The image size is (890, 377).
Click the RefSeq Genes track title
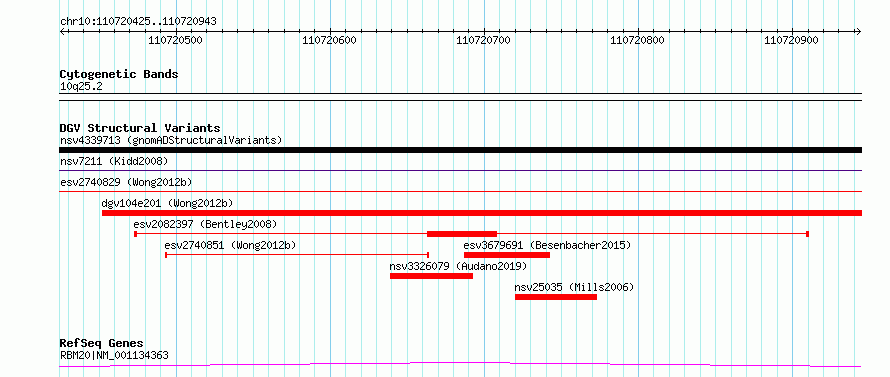click(x=102, y=344)
